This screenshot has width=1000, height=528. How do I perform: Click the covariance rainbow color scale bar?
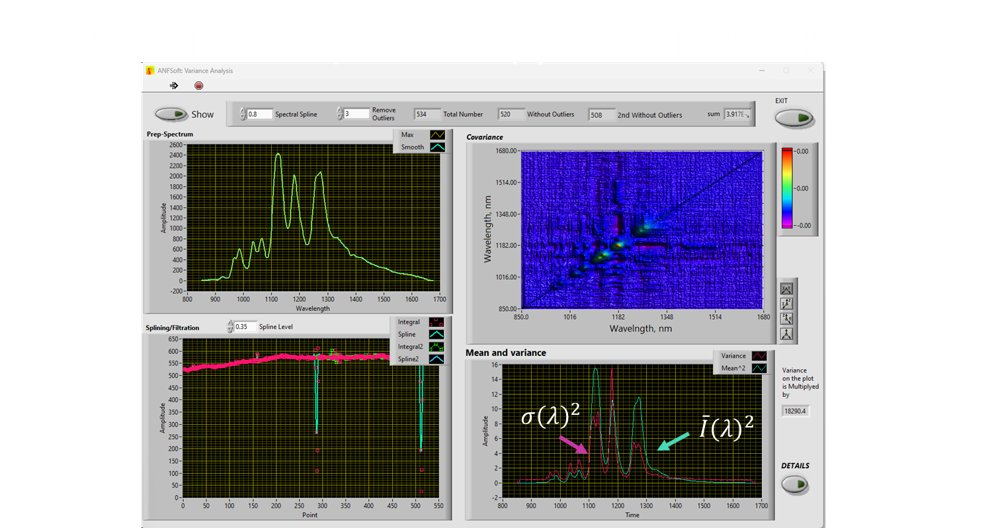[x=788, y=188]
